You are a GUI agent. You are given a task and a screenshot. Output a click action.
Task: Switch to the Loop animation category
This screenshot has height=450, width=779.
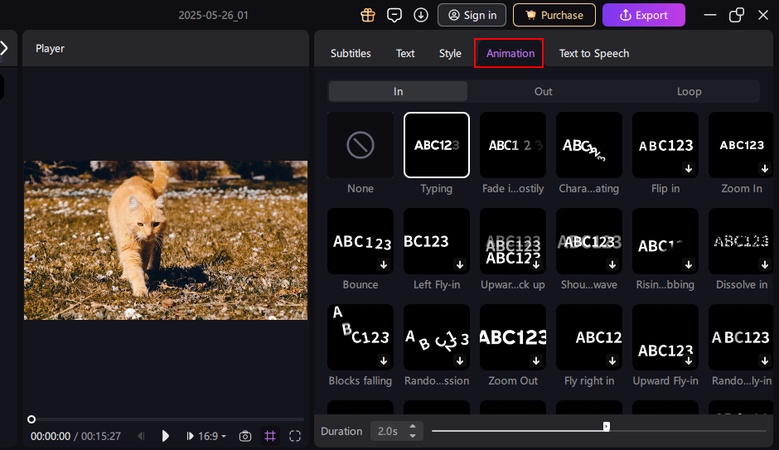(689, 91)
